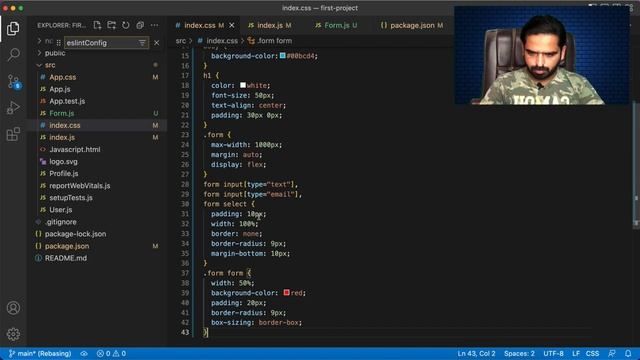This screenshot has height=360, width=640.
Task: Click line number 23 in the gutter
Action: coord(185,135)
